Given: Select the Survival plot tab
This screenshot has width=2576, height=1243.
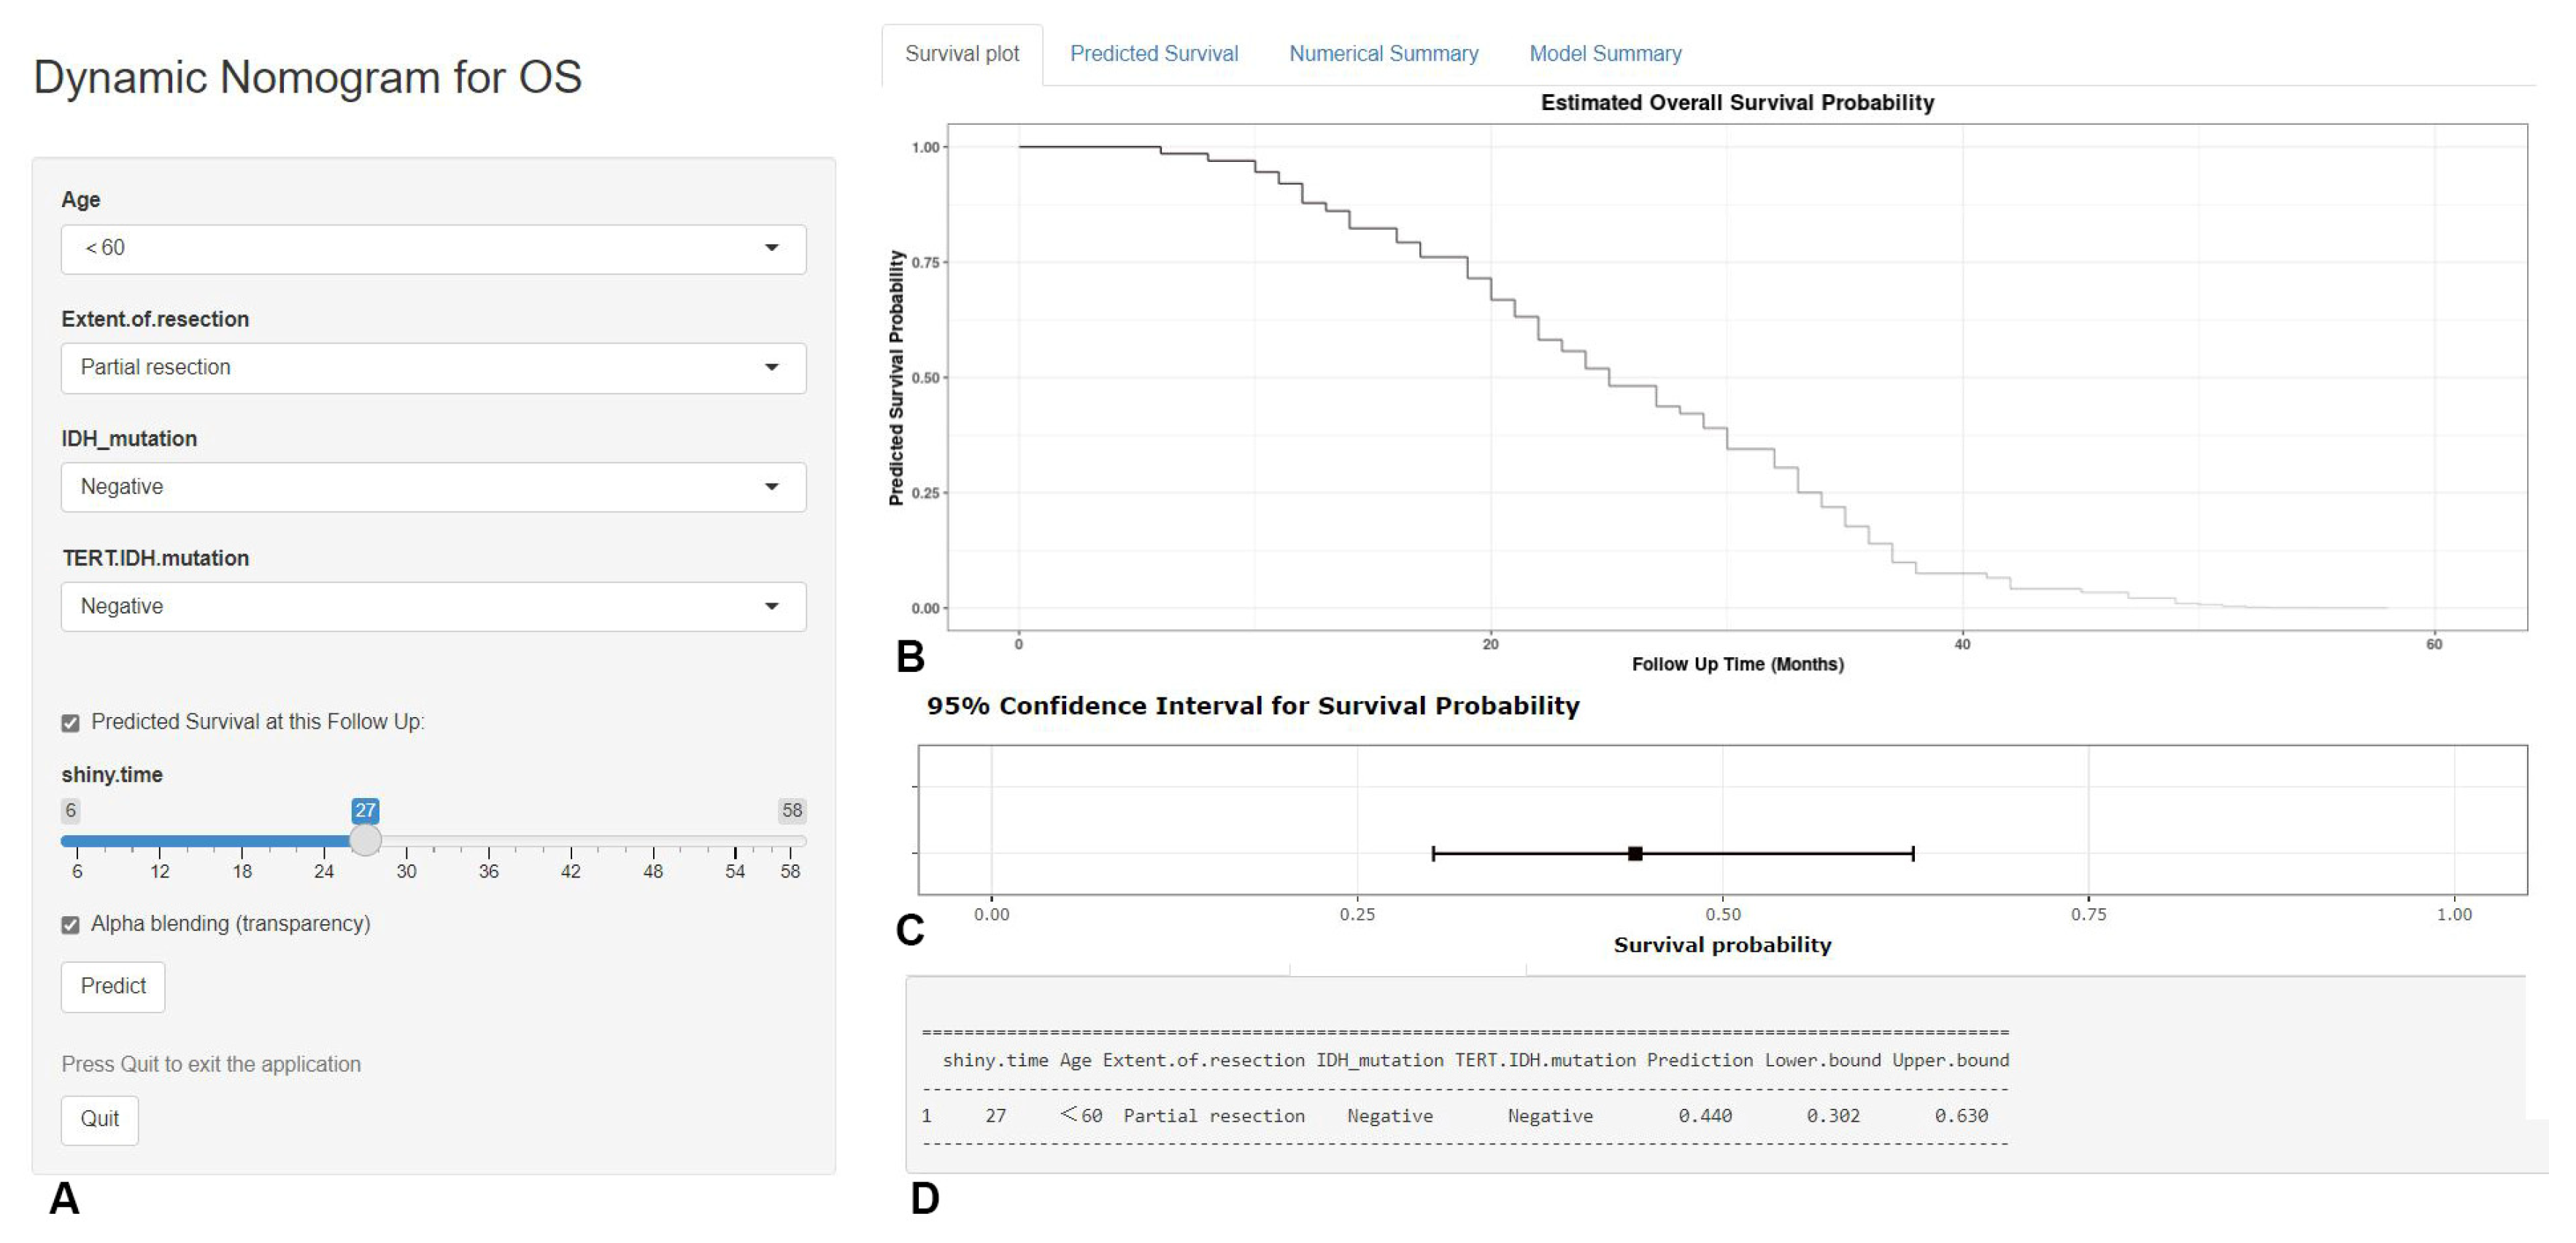Looking at the screenshot, I should point(962,54).
